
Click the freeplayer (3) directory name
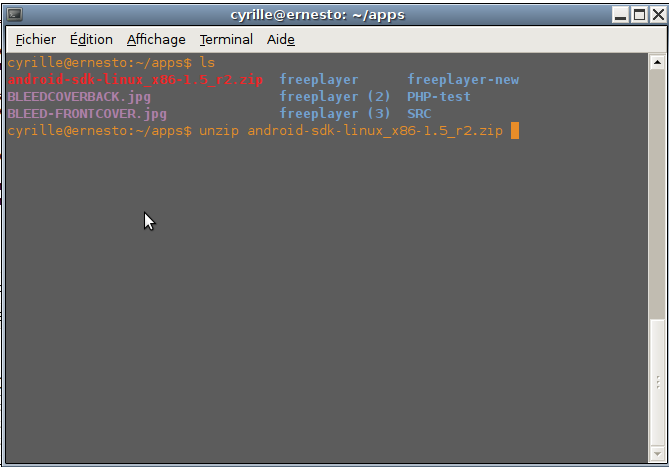pos(335,114)
